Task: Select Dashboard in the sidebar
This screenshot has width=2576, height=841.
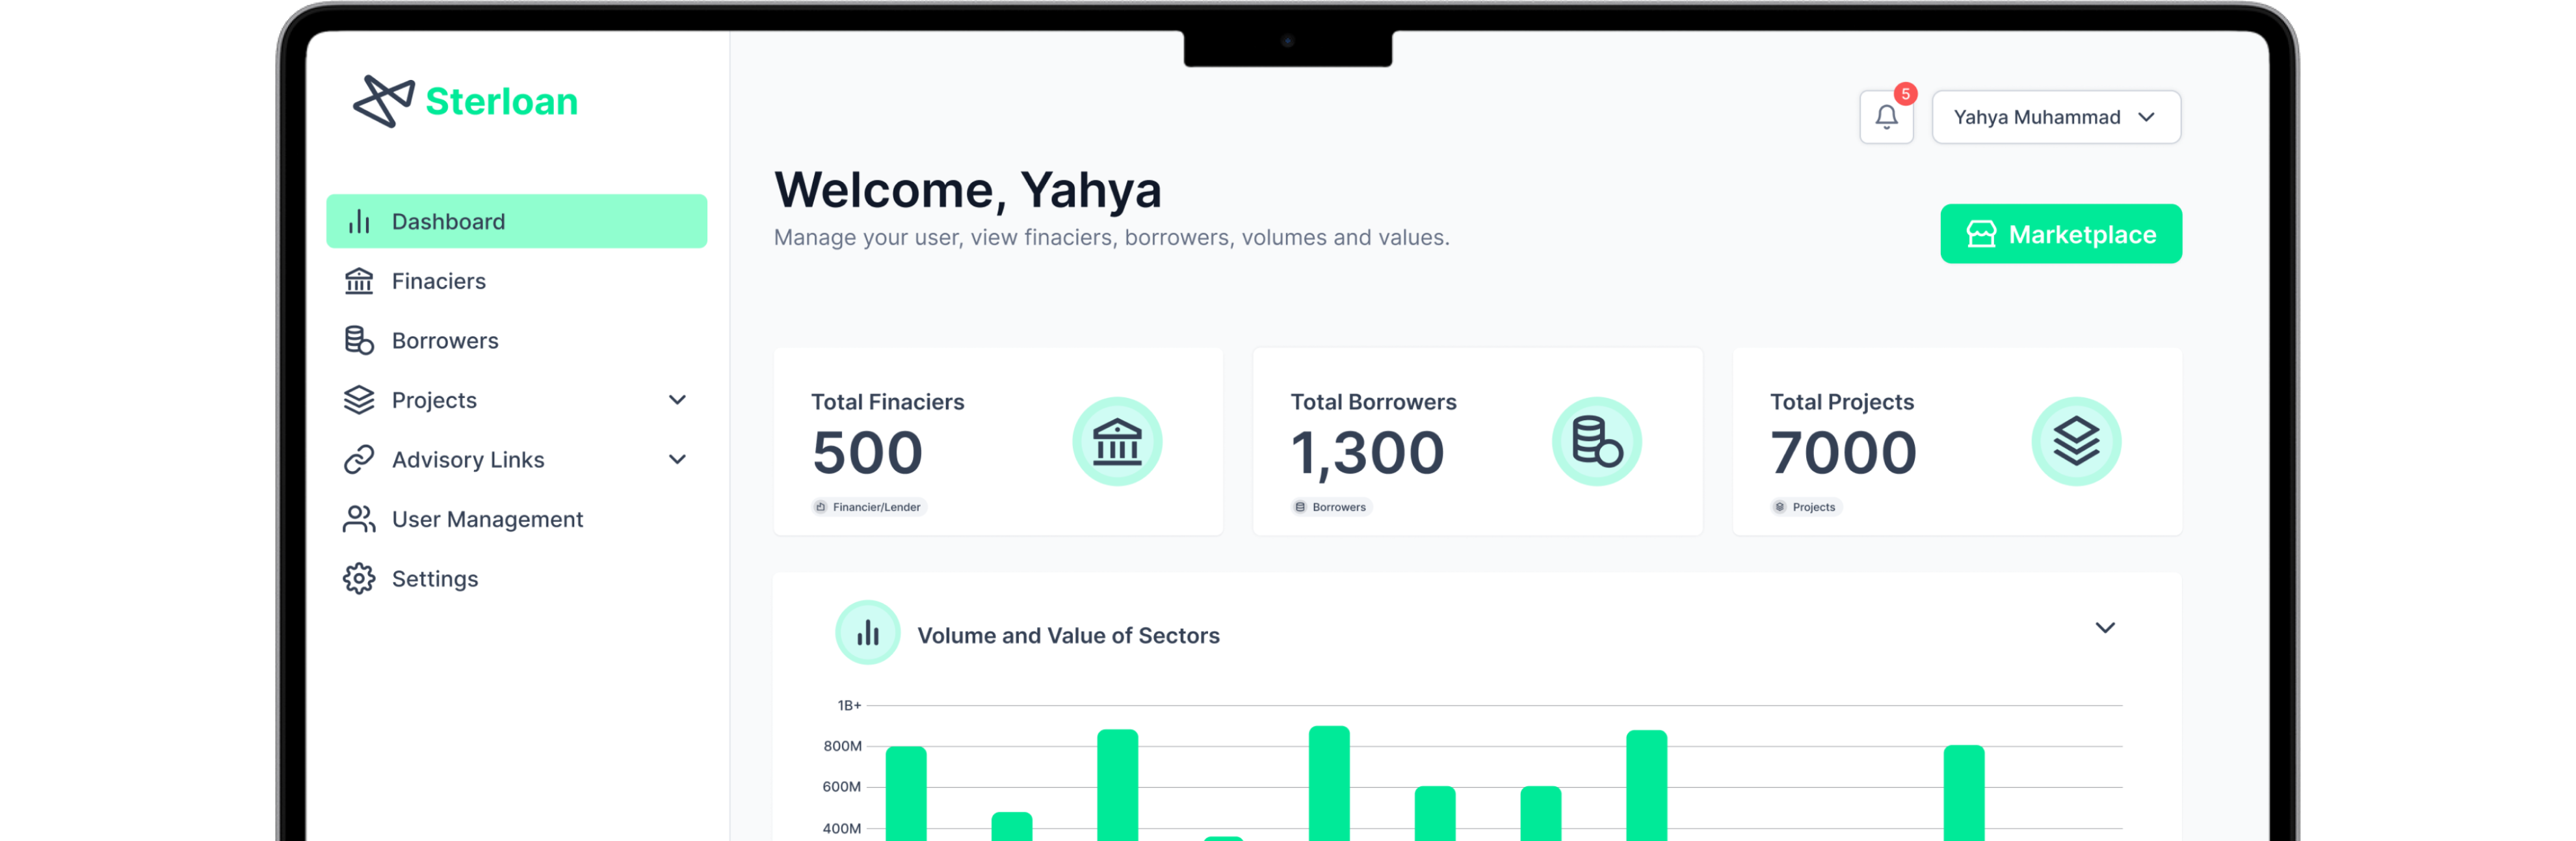Action: point(516,221)
